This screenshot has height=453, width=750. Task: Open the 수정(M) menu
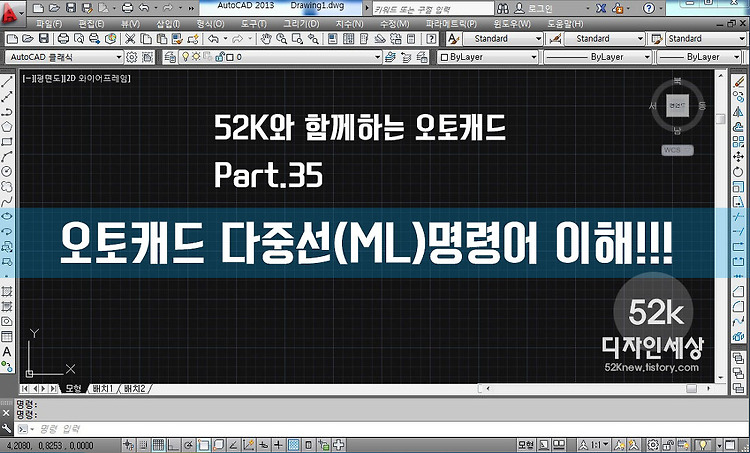click(395, 24)
